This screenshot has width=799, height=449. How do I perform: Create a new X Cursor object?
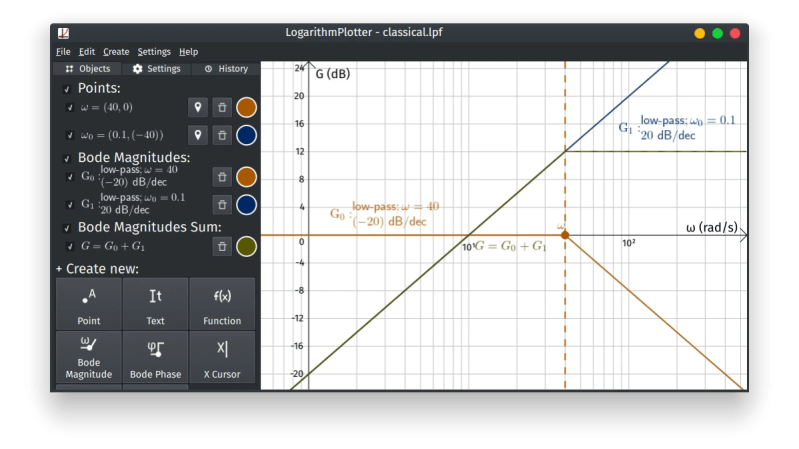click(222, 357)
